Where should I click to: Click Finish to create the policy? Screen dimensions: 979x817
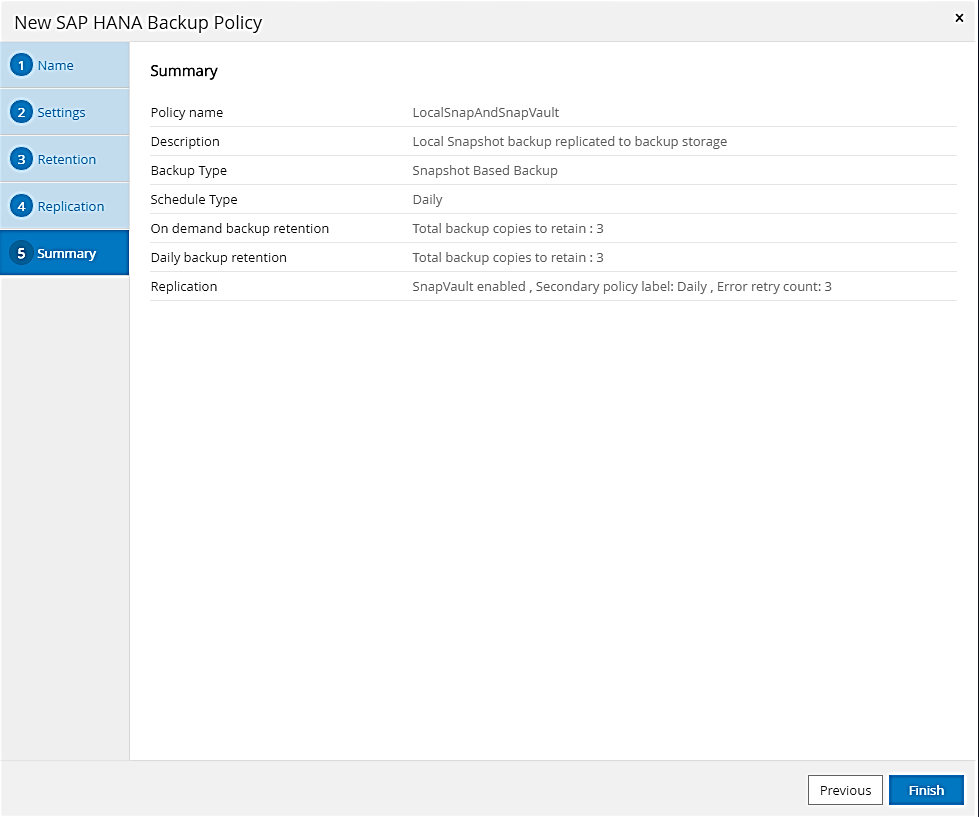coord(926,790)
